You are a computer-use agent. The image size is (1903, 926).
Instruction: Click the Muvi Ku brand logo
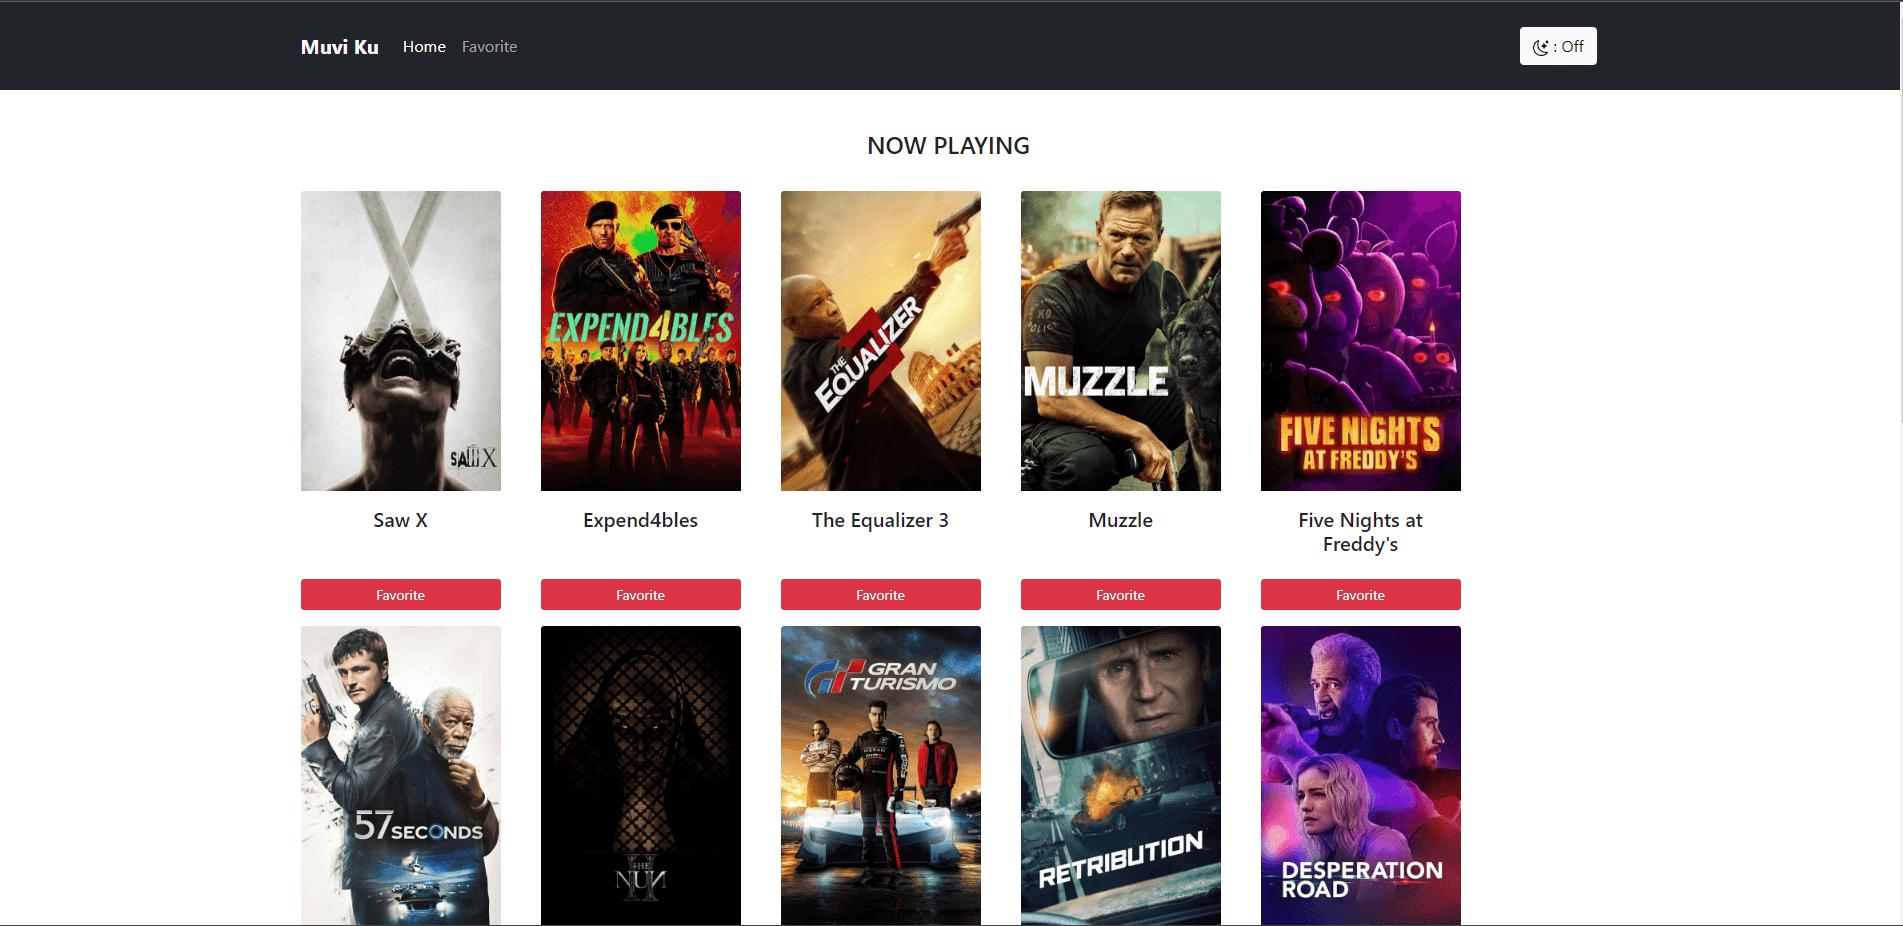click(x=339, y=47)
